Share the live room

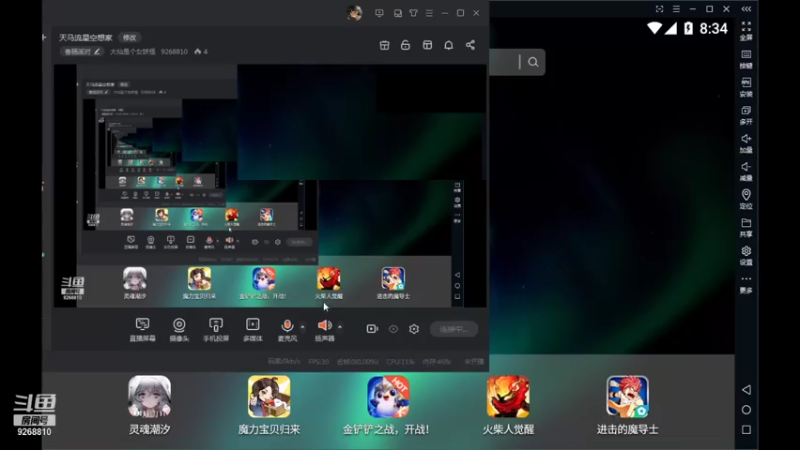click(470, 45)
